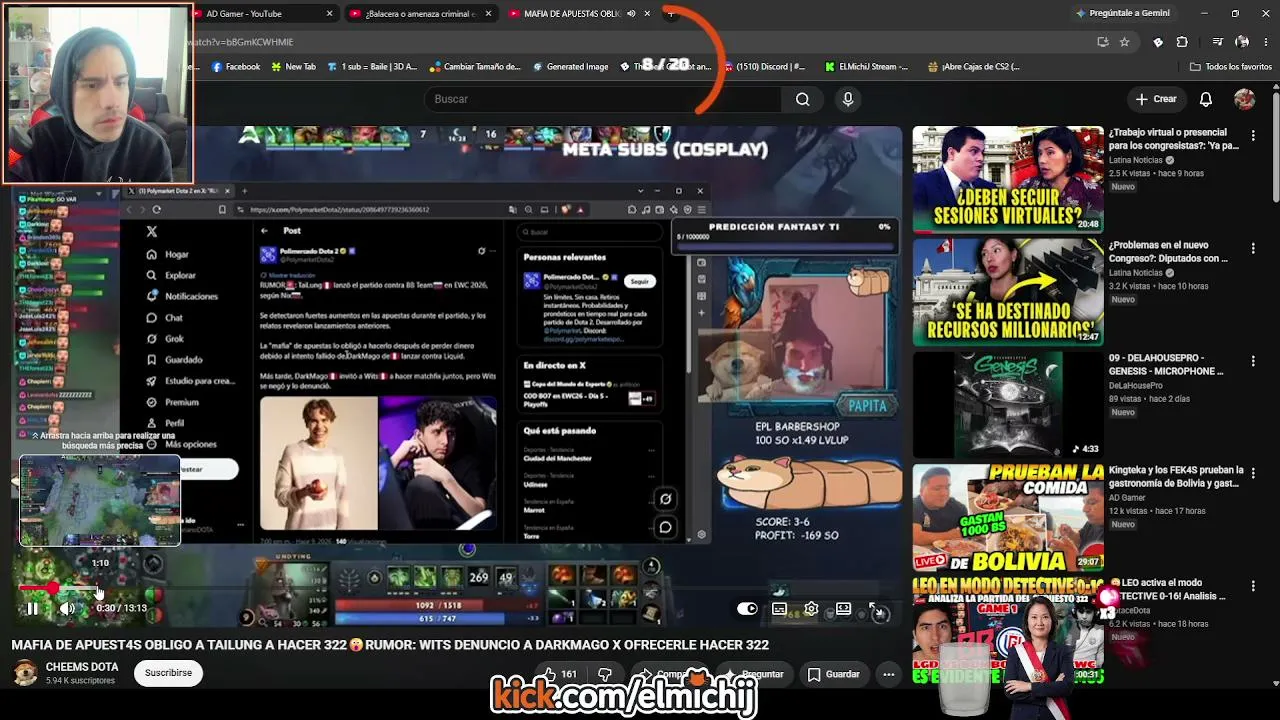1280x720 pixels.
Task: Open the Facebook bookmark
Action: pyautogui.click(x=236, y=67)
